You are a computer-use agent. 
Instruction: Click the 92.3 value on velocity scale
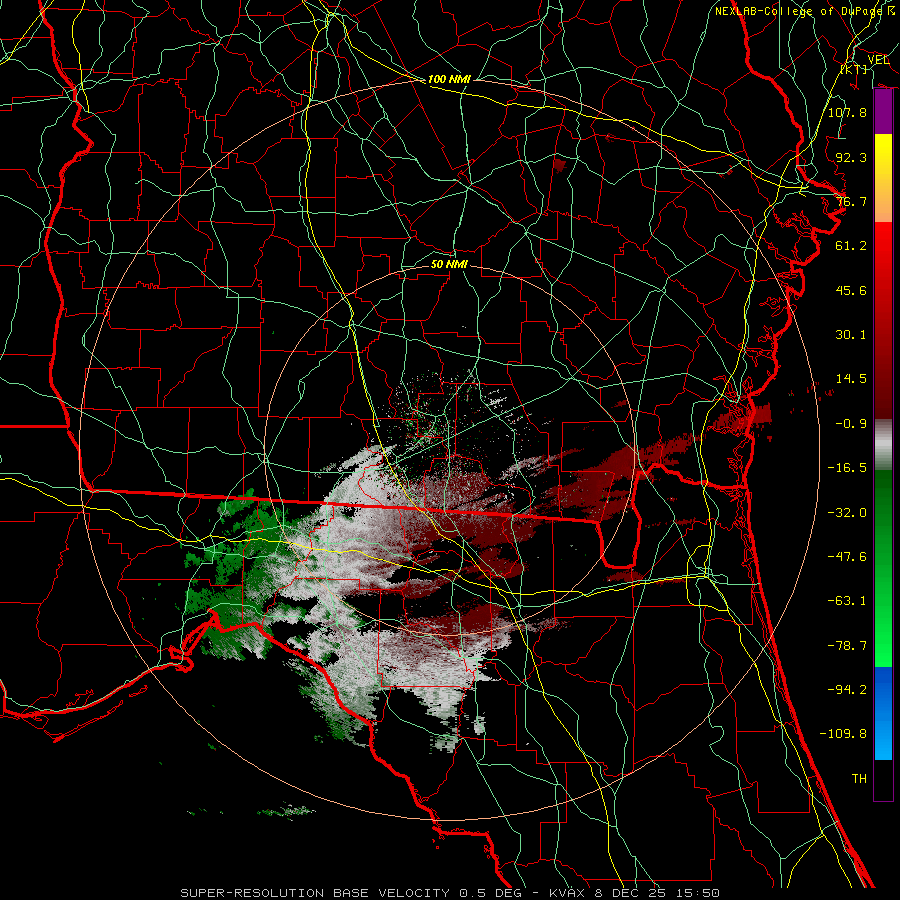coord(851,157)
